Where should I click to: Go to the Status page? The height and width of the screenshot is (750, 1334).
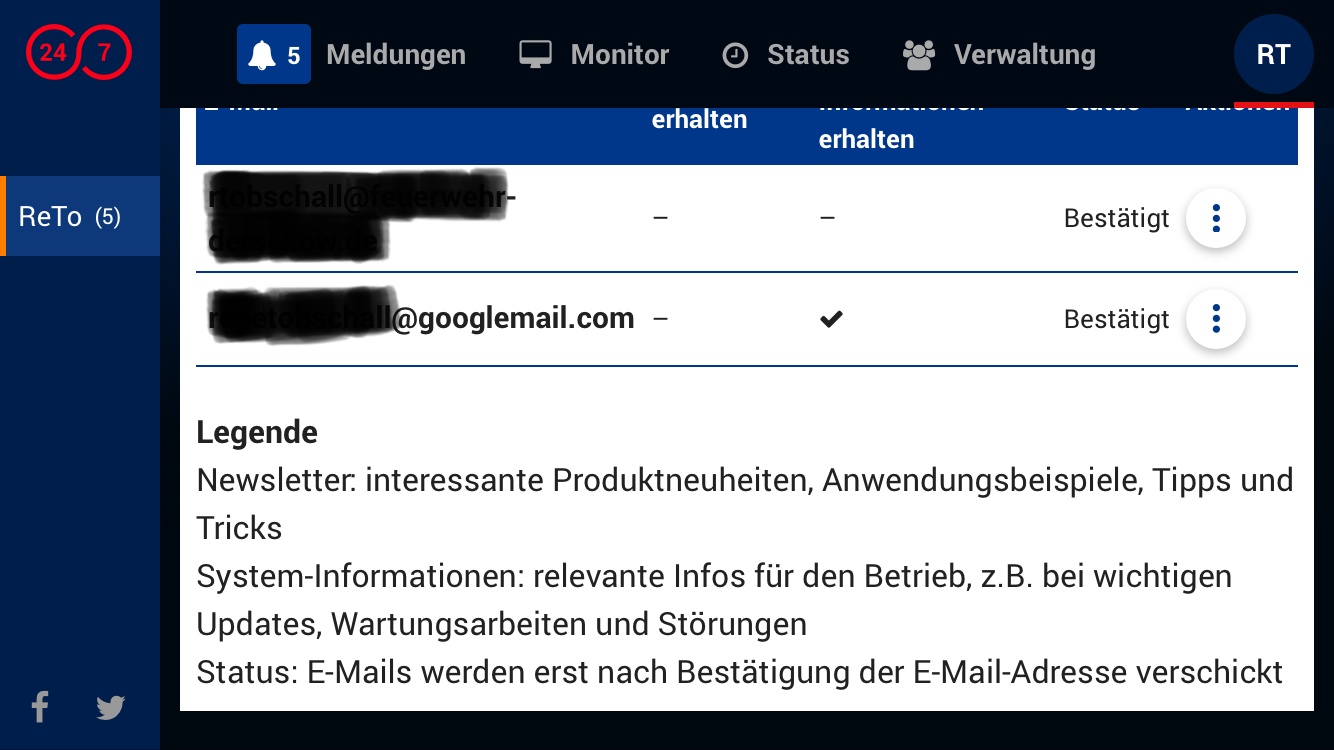807,54
